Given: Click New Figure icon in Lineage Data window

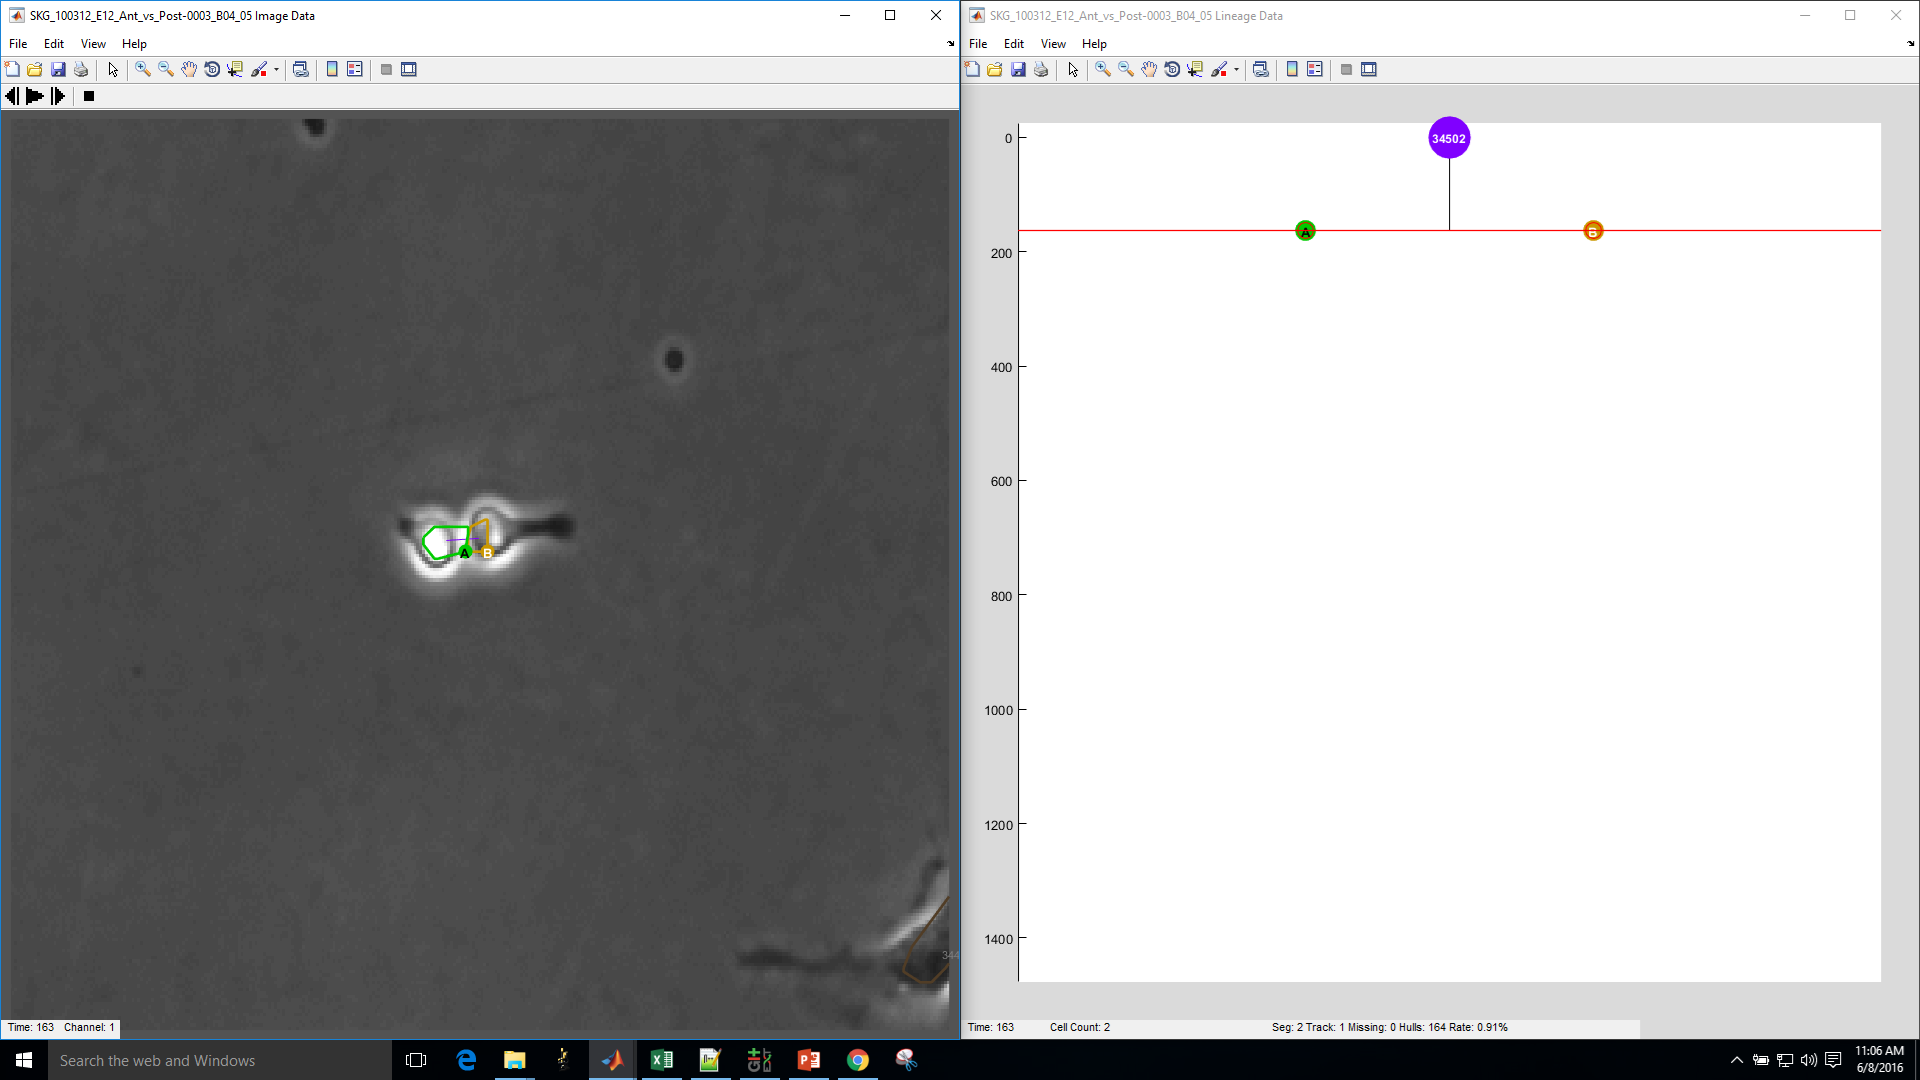Looking at the screenshot, I should [x=972, y=69].
